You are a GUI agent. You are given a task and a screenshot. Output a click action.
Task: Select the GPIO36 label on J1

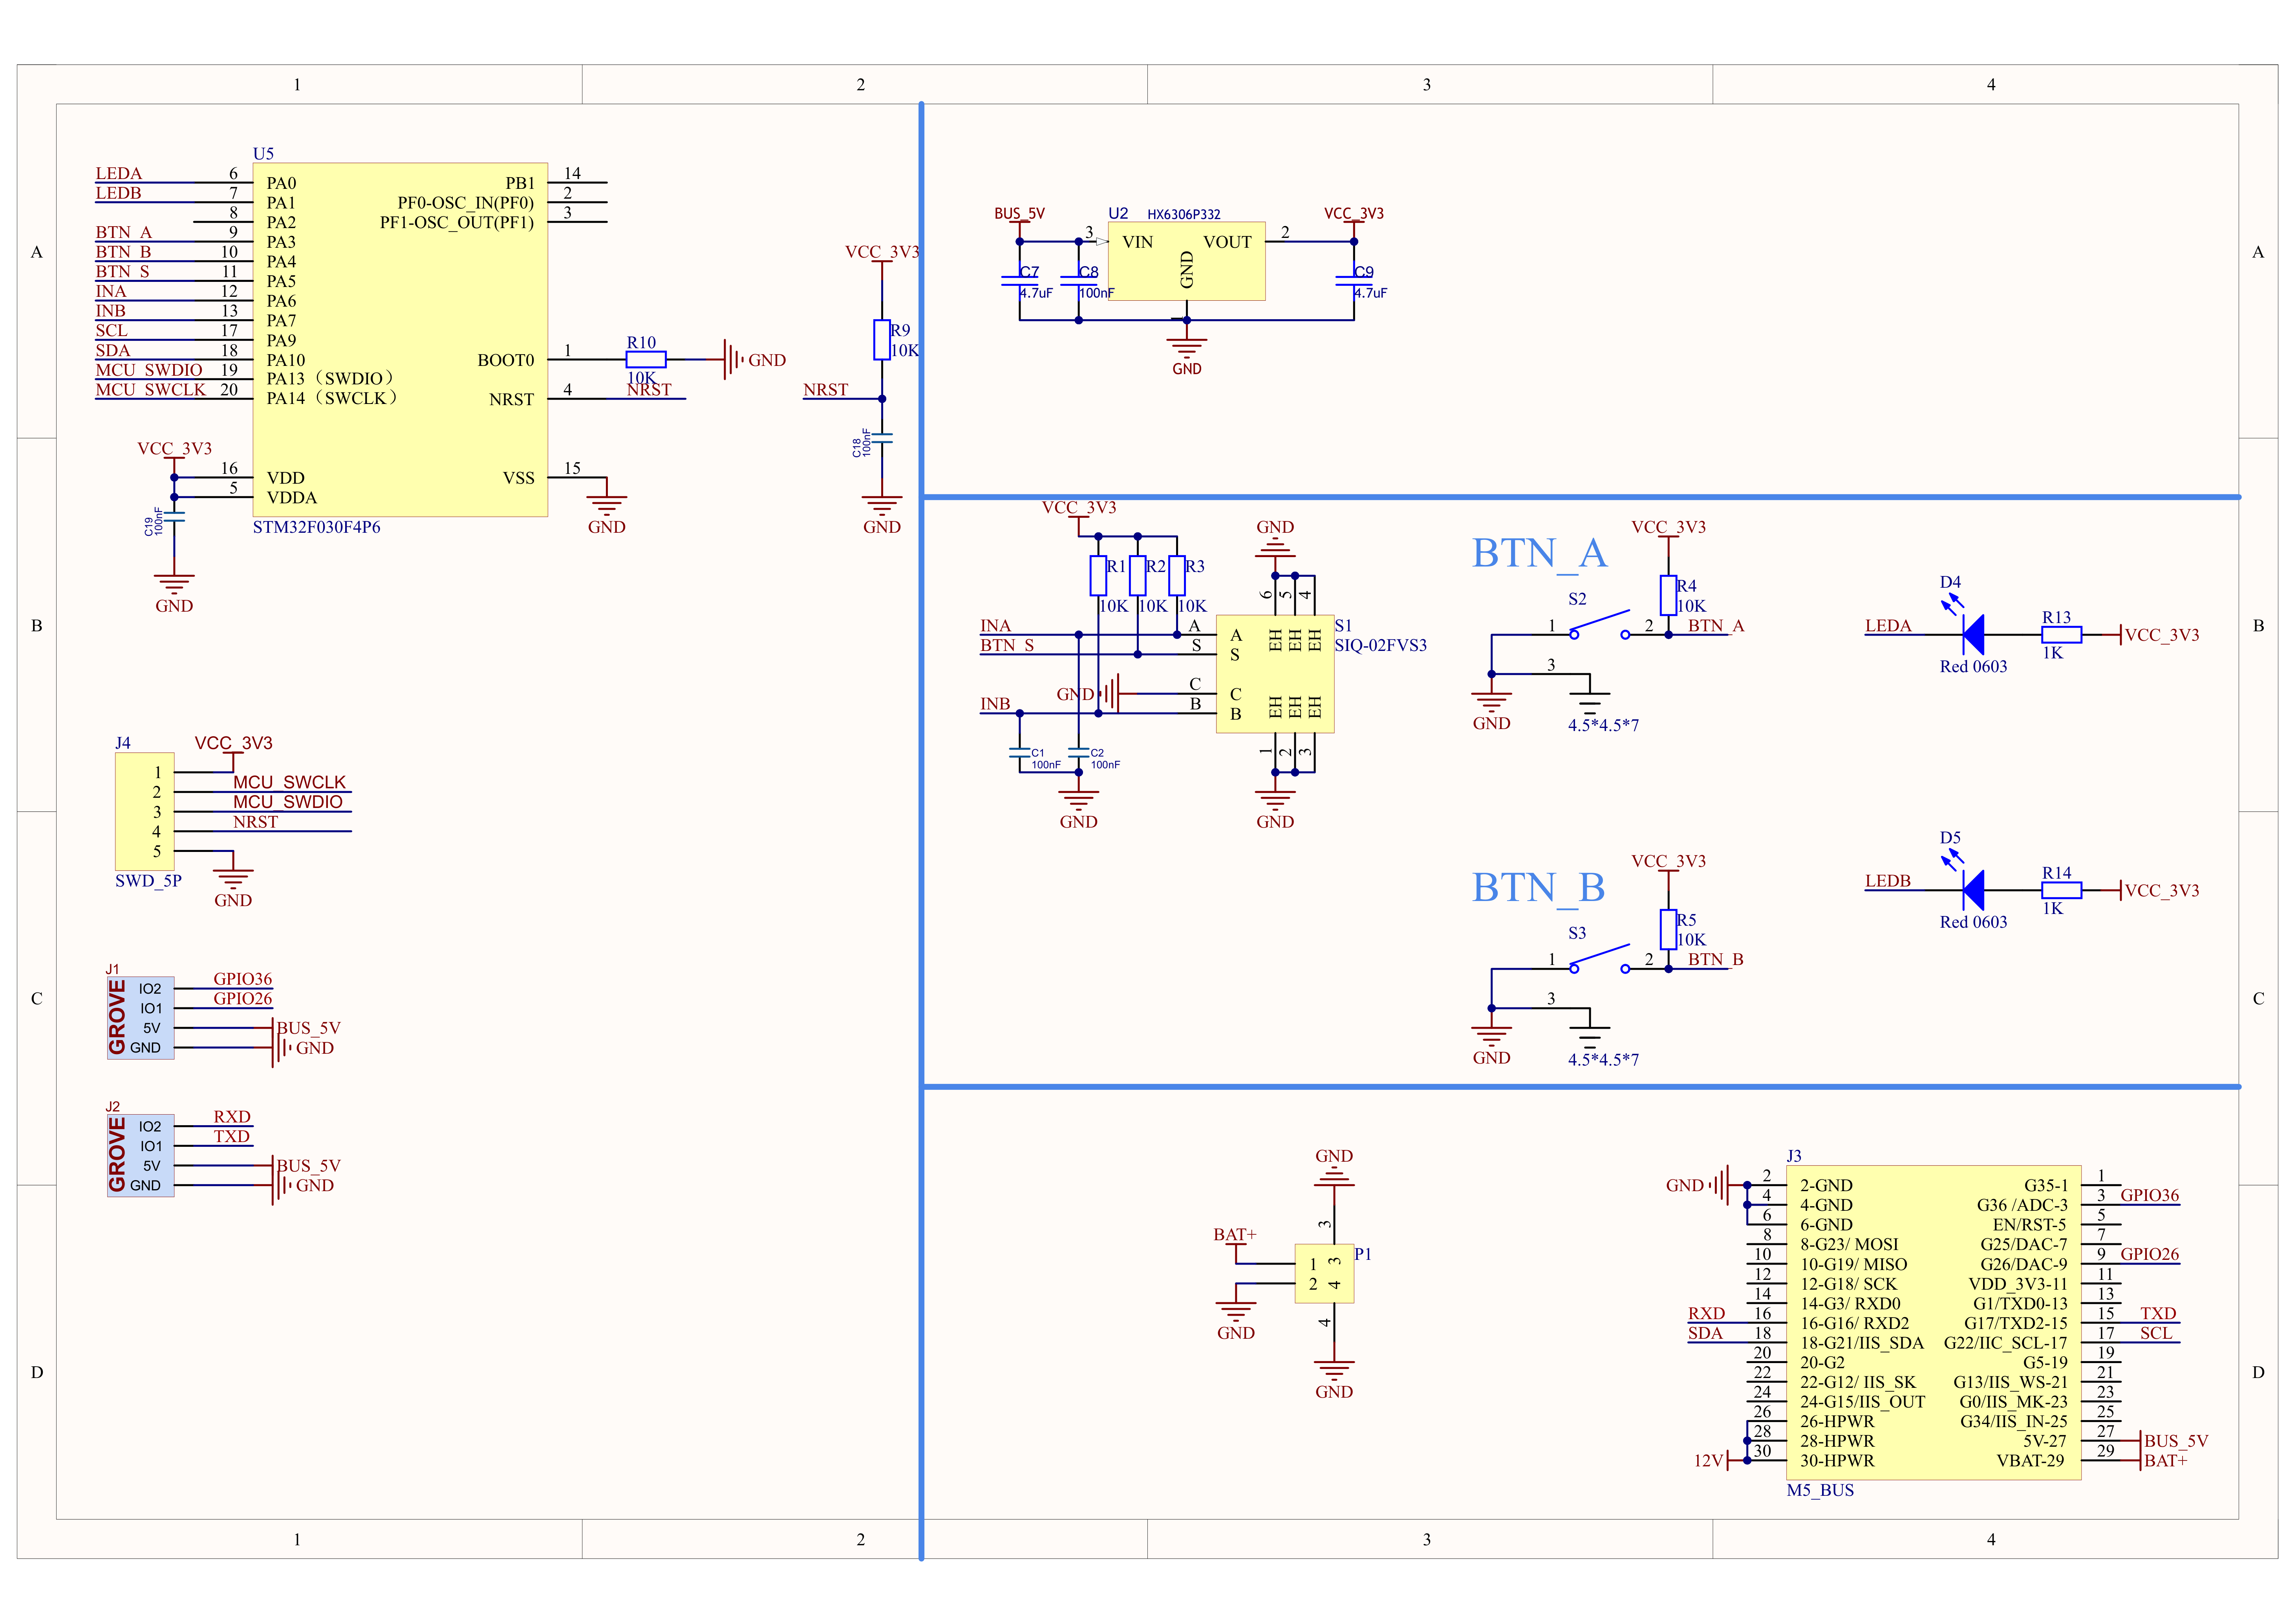[243, 979]
